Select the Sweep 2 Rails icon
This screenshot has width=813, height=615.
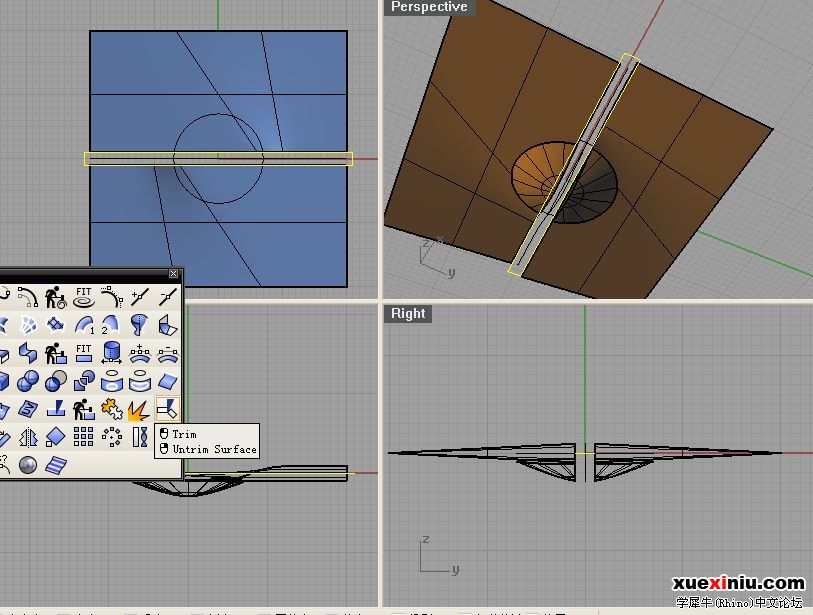tap(111, 325)
